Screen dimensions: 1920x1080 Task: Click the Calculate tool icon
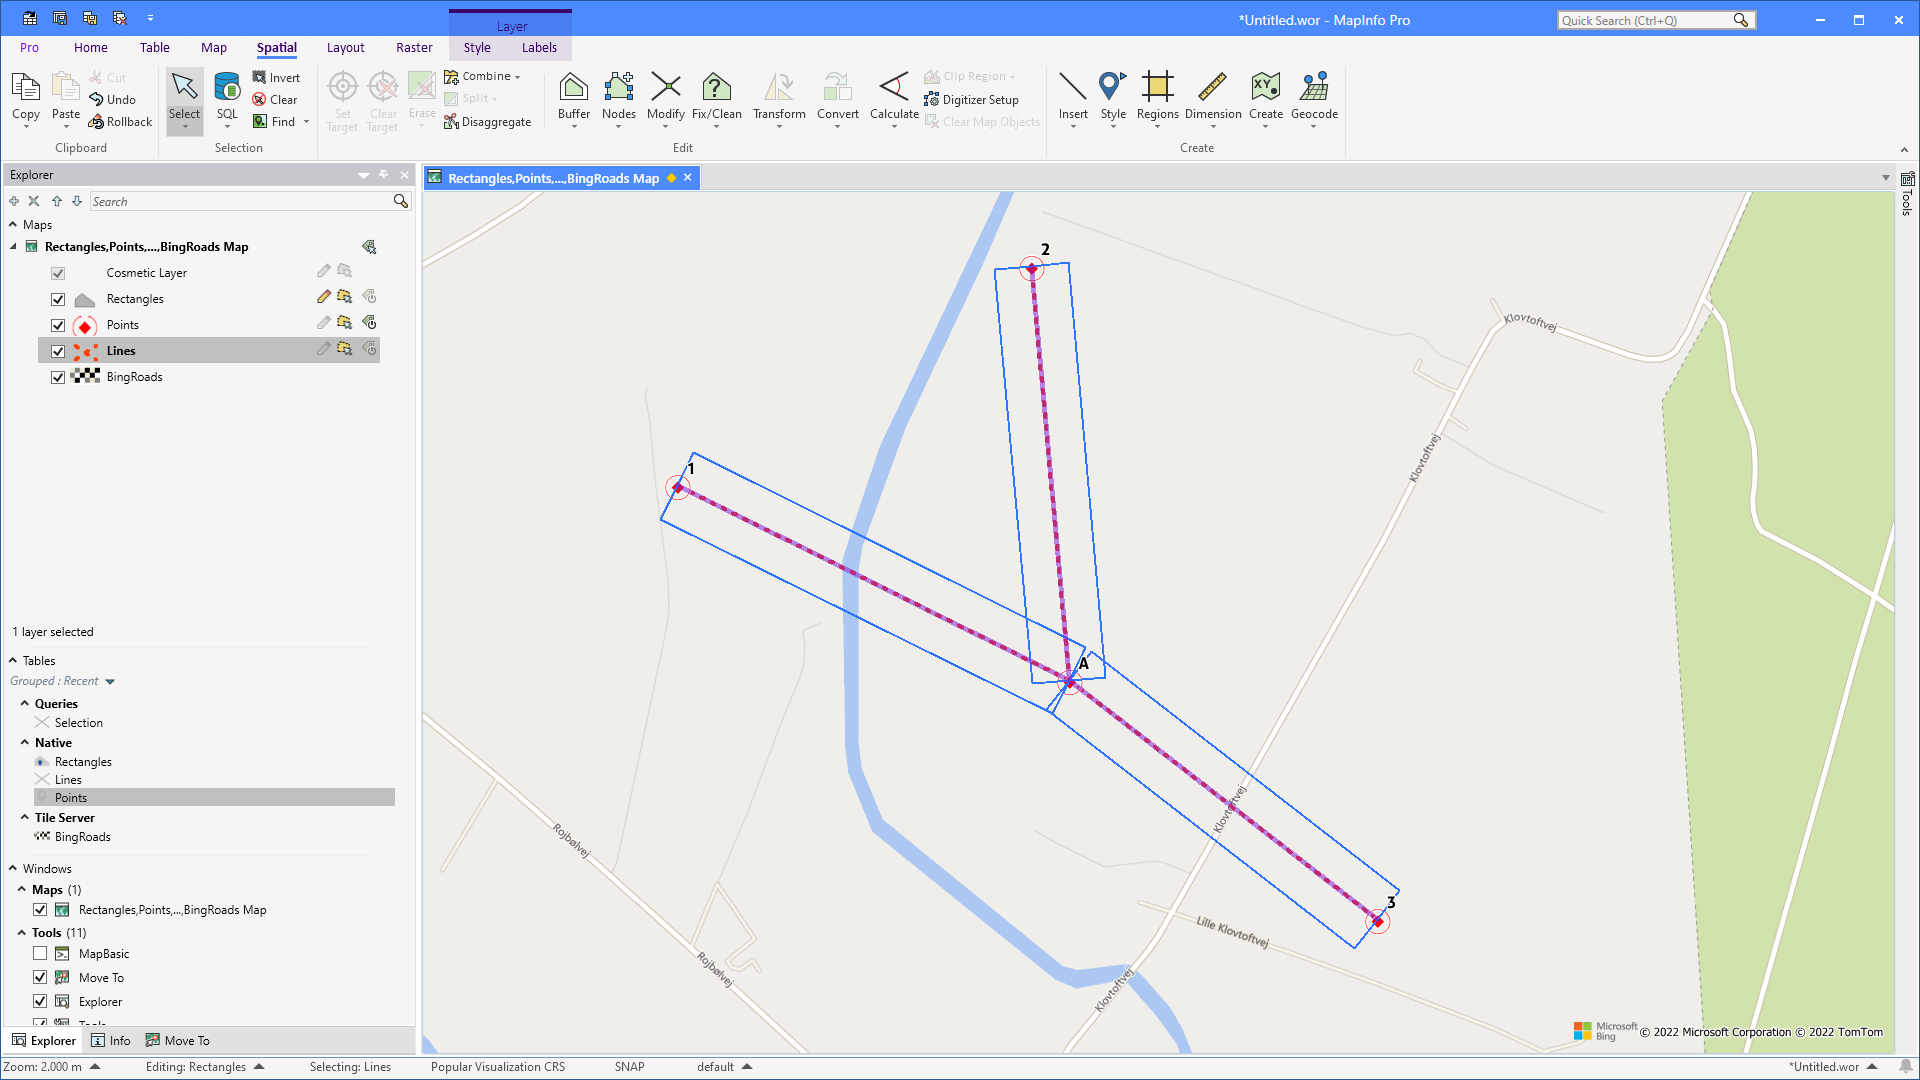pyautogui.click(x=893, y=88)
